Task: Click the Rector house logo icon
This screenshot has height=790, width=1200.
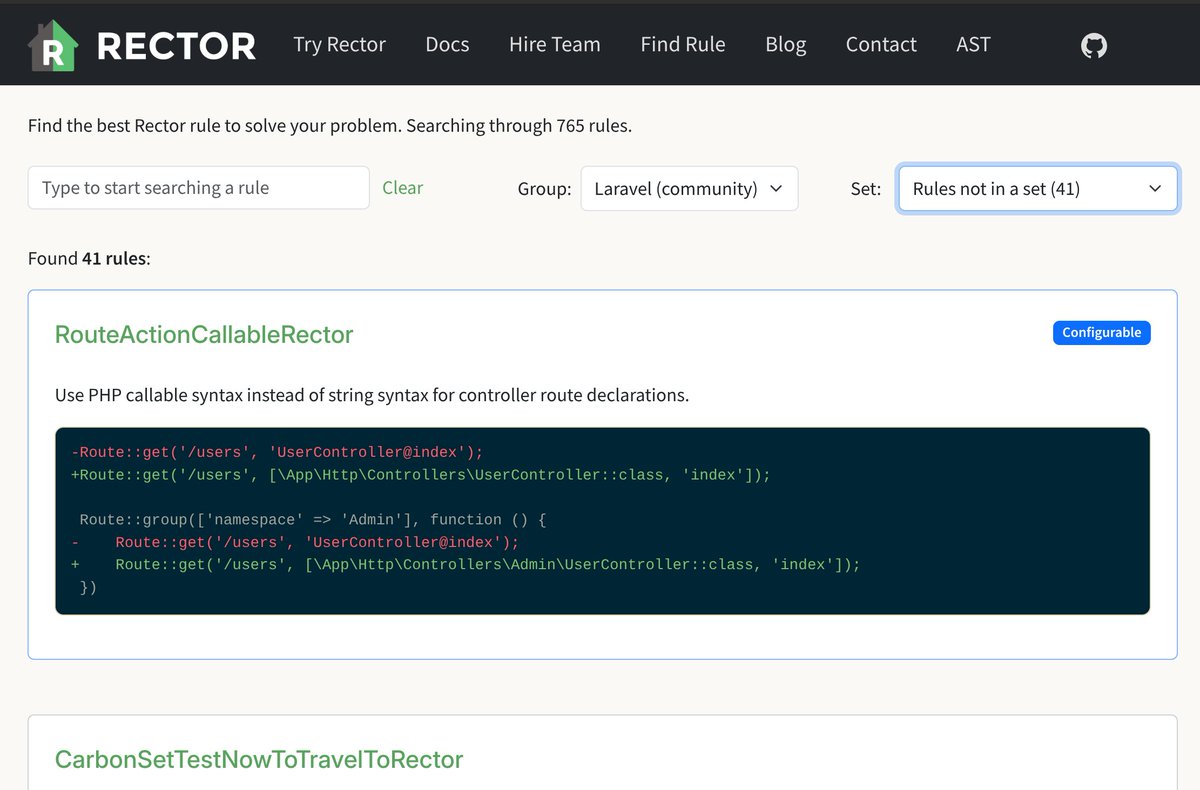Action: tap(53, 46)
